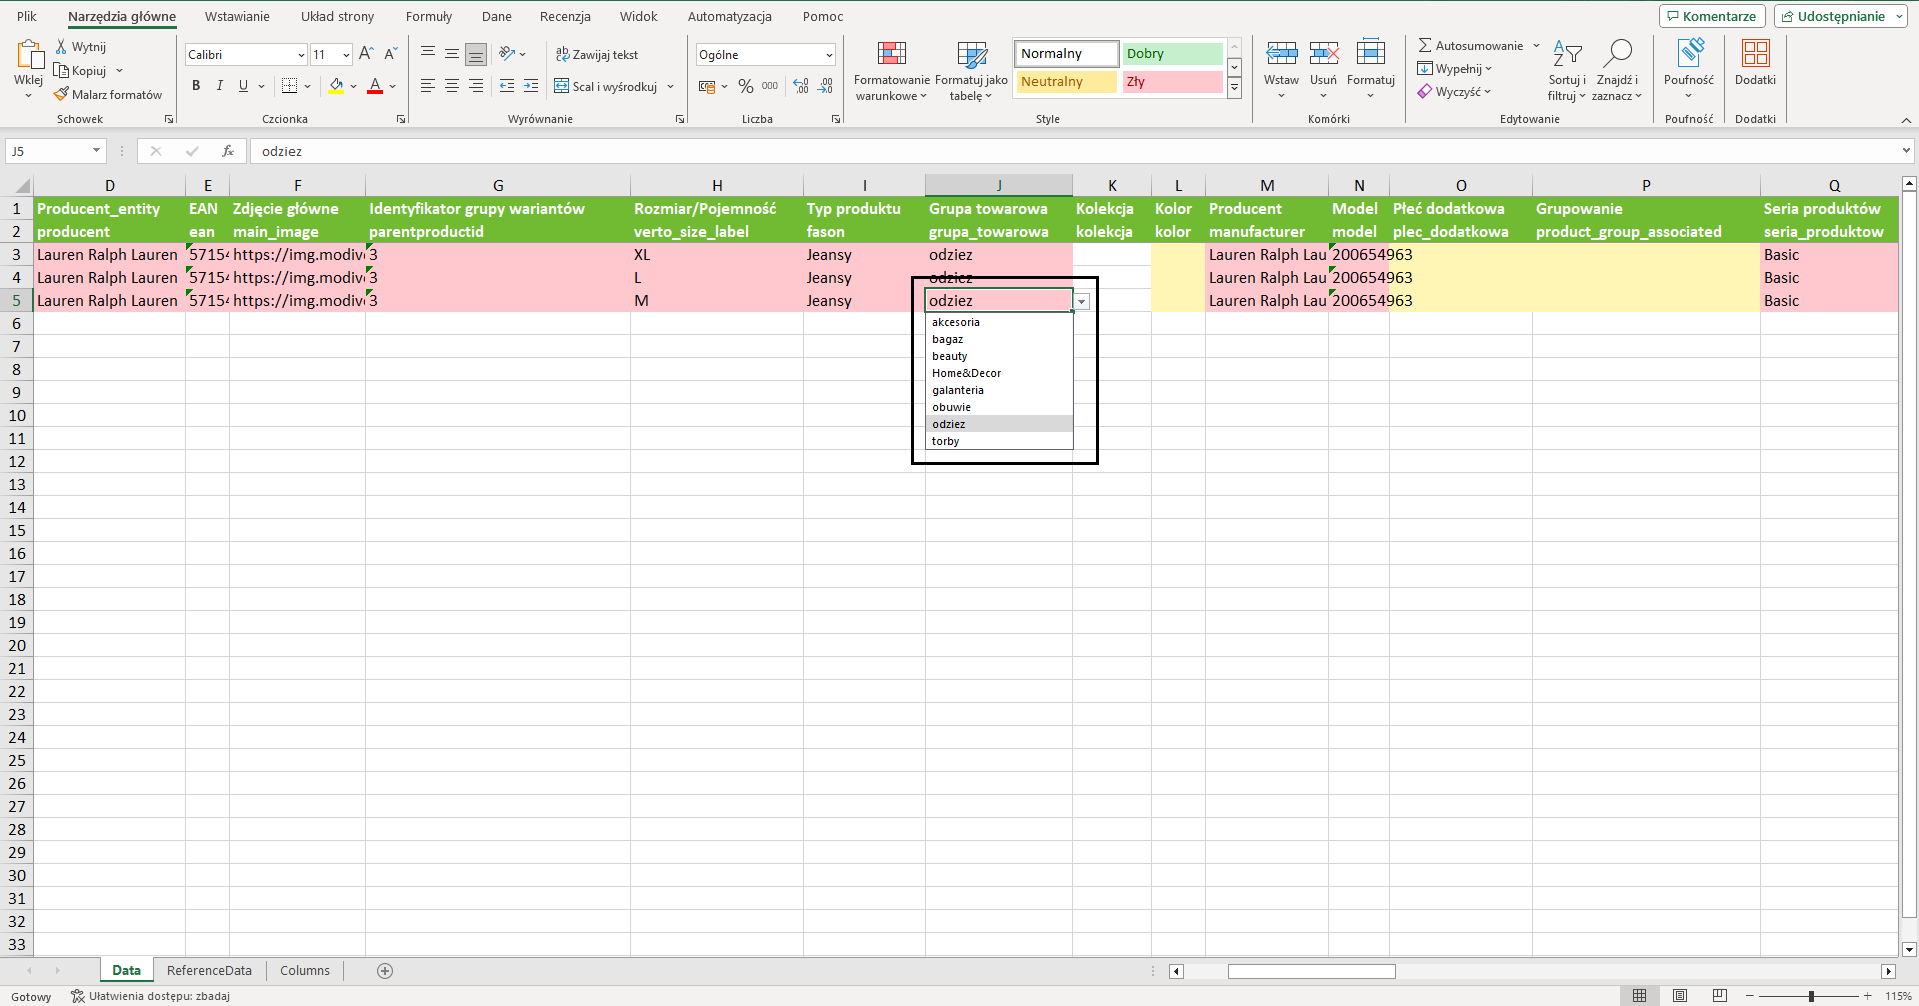Viewport: 1919px width, 1006px height.
Task: Switch to the Formuły ribbon tab
Action: click(428, 16)
